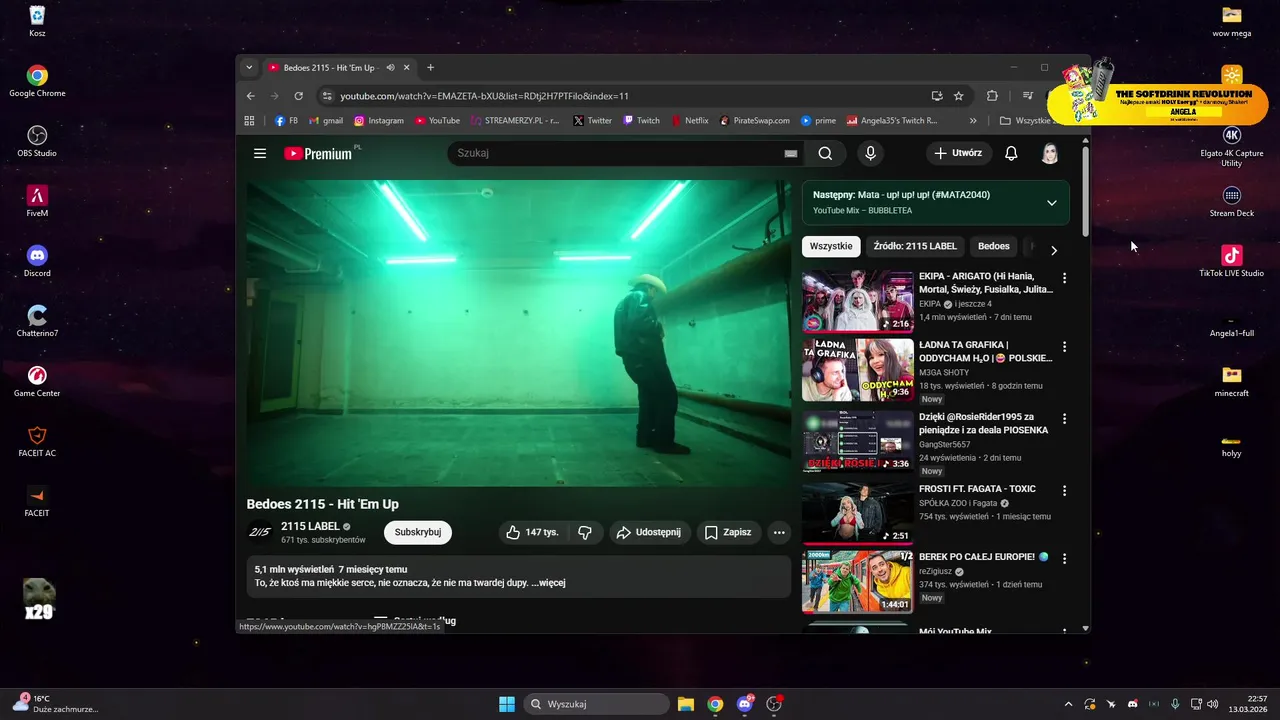This screenshot has height=720, width=1280.
Task: Open the PirateSwap.com bookmark
Action: coord(755,121)
